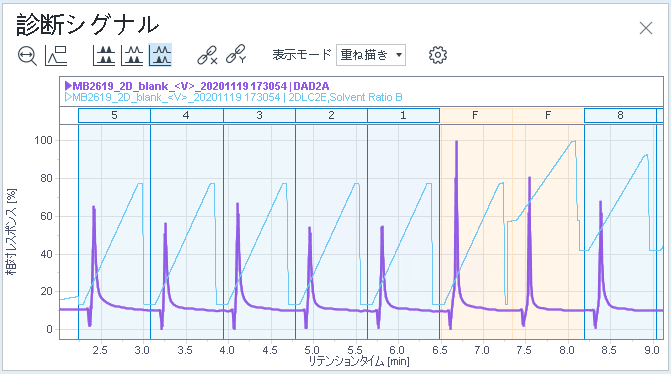Select the first orange F segment header

[476, 116]
